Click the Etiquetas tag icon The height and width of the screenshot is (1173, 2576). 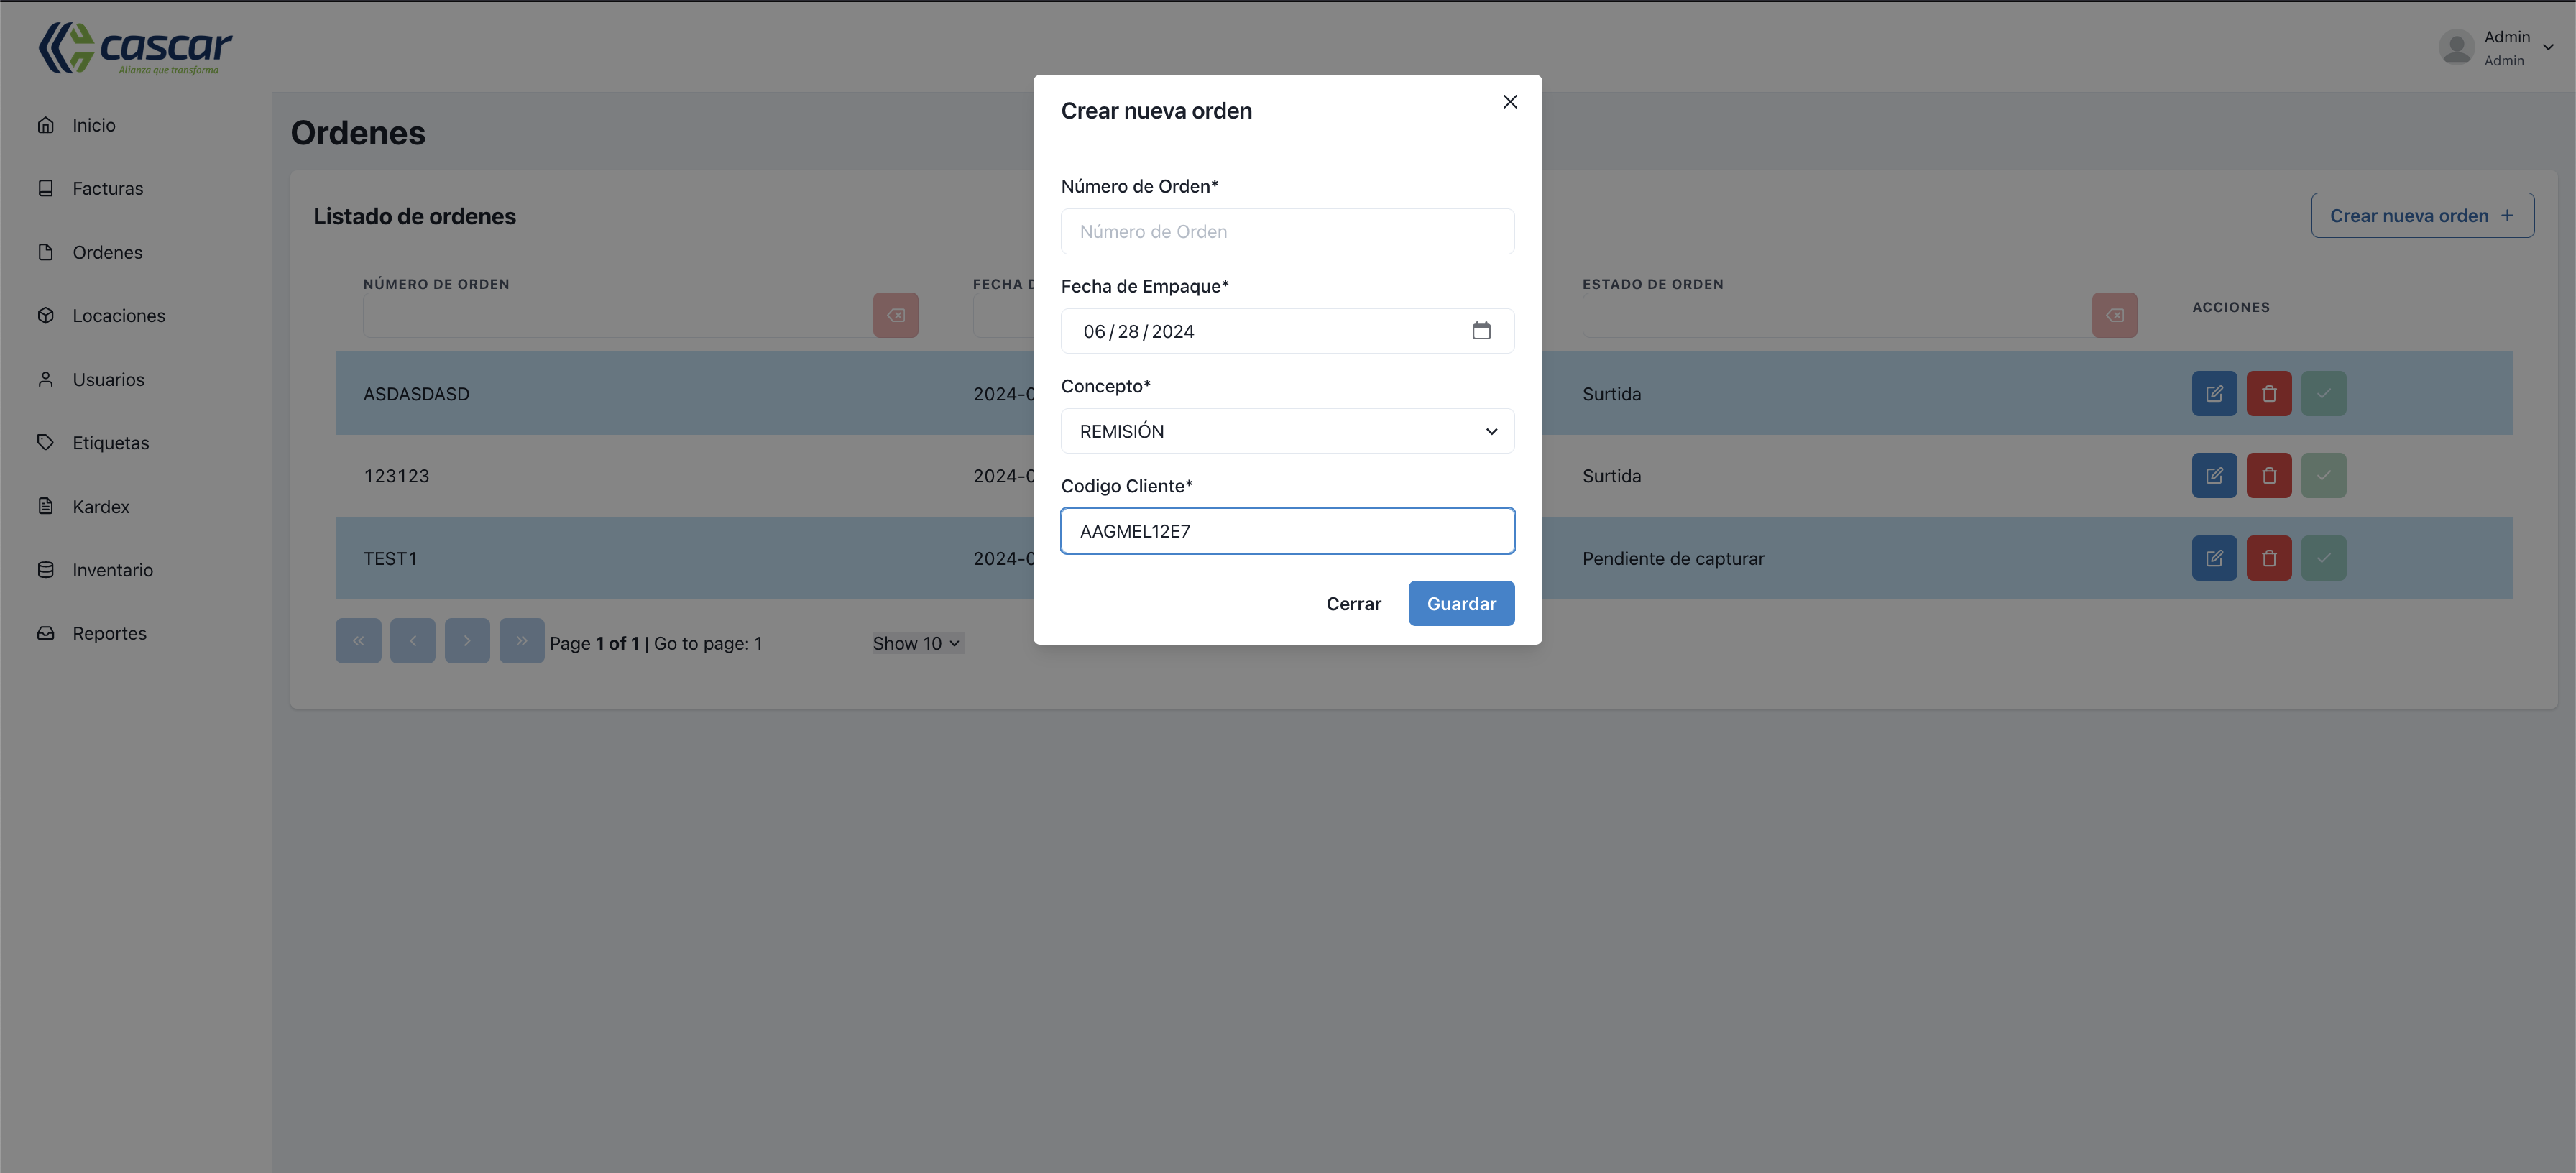click(x=46, y=442)
